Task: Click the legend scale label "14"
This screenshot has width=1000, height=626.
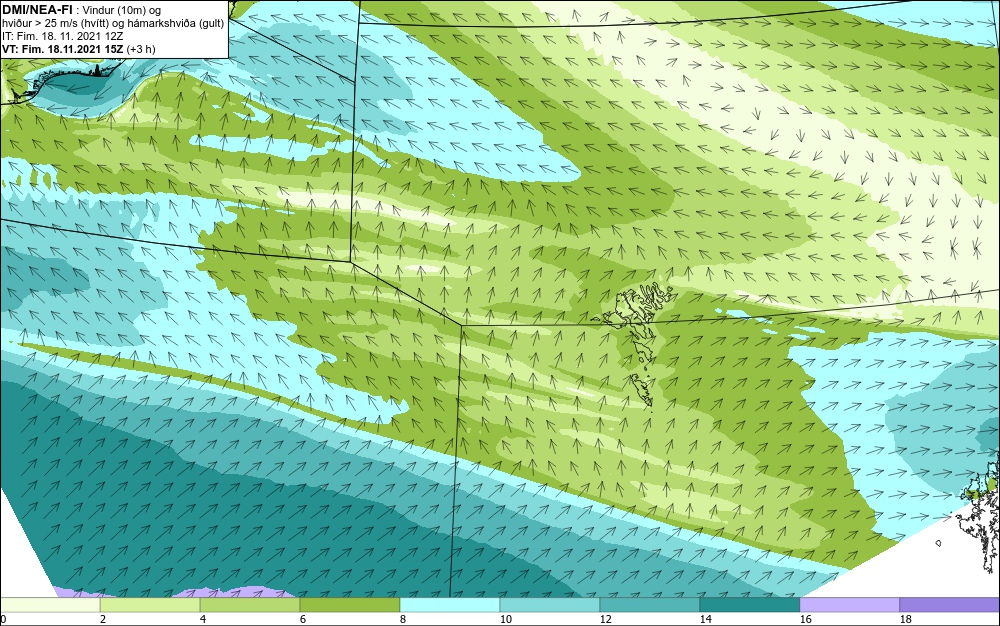Action: click(705, 619)
